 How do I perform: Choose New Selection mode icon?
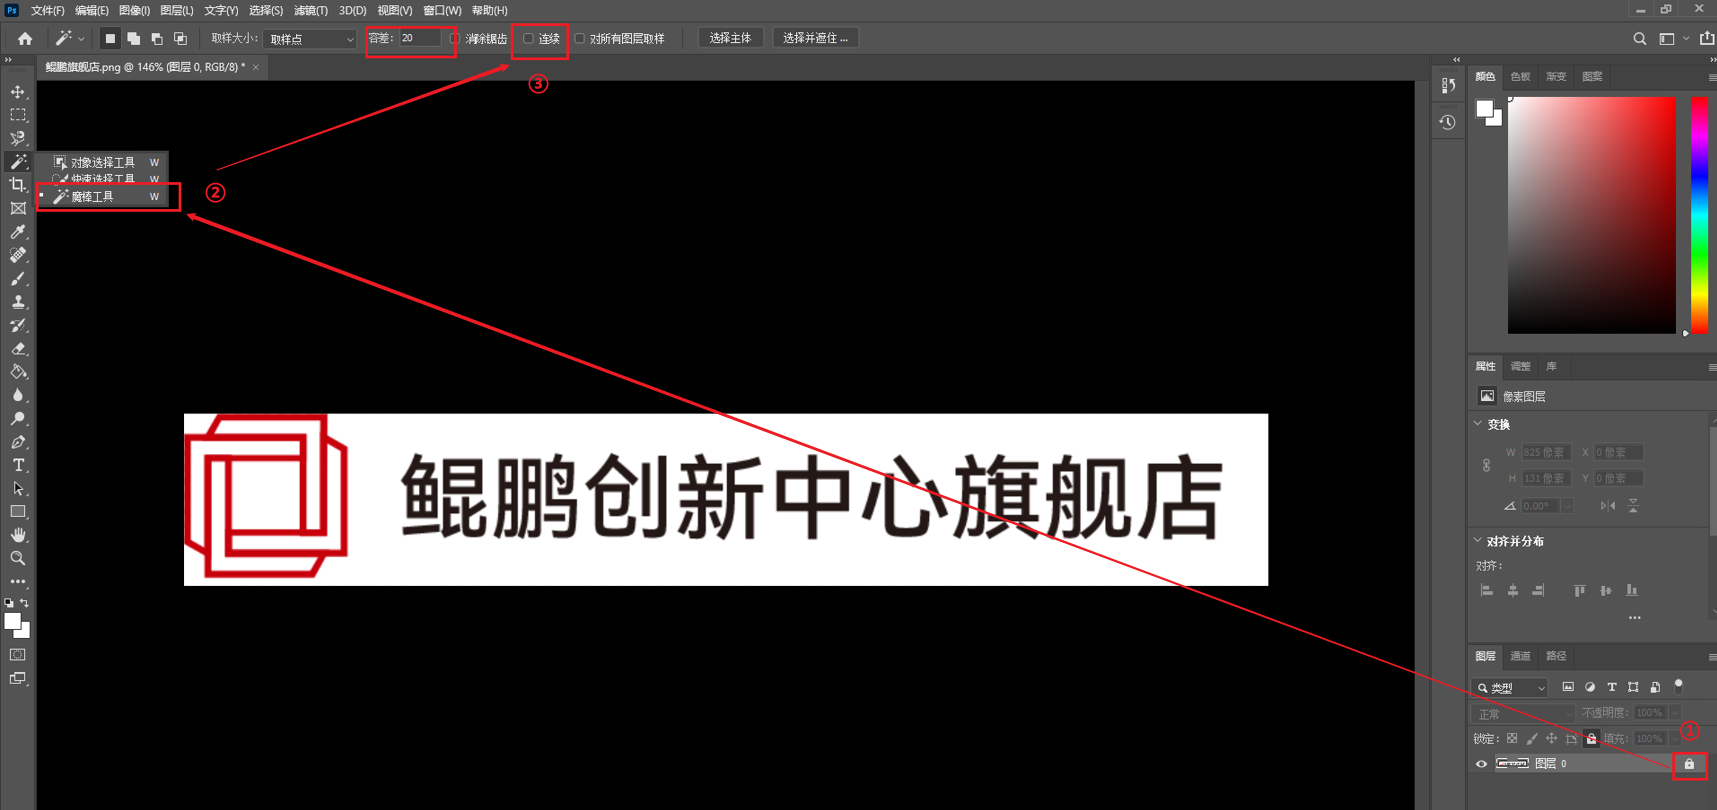pyautogui.click(x=110, y=38)
